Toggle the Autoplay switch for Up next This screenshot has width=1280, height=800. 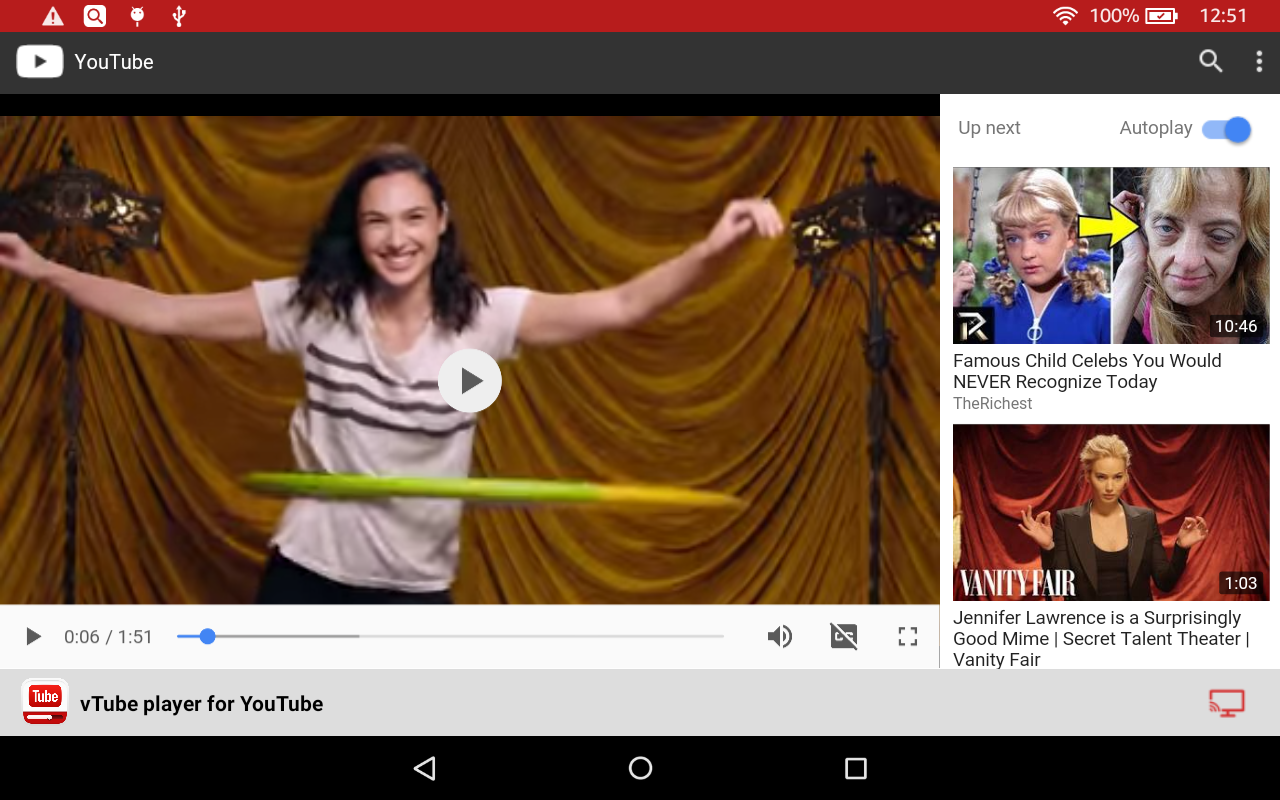[1225, 129]
